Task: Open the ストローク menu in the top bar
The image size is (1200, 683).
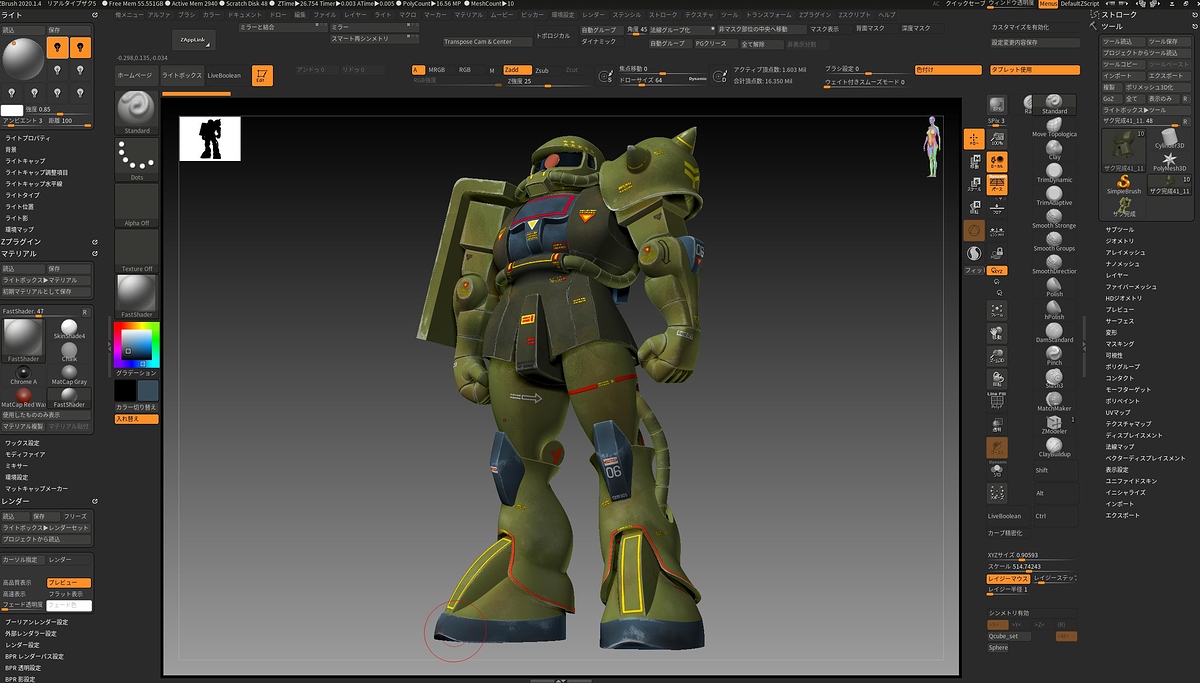Action: (x=662, y=16)
